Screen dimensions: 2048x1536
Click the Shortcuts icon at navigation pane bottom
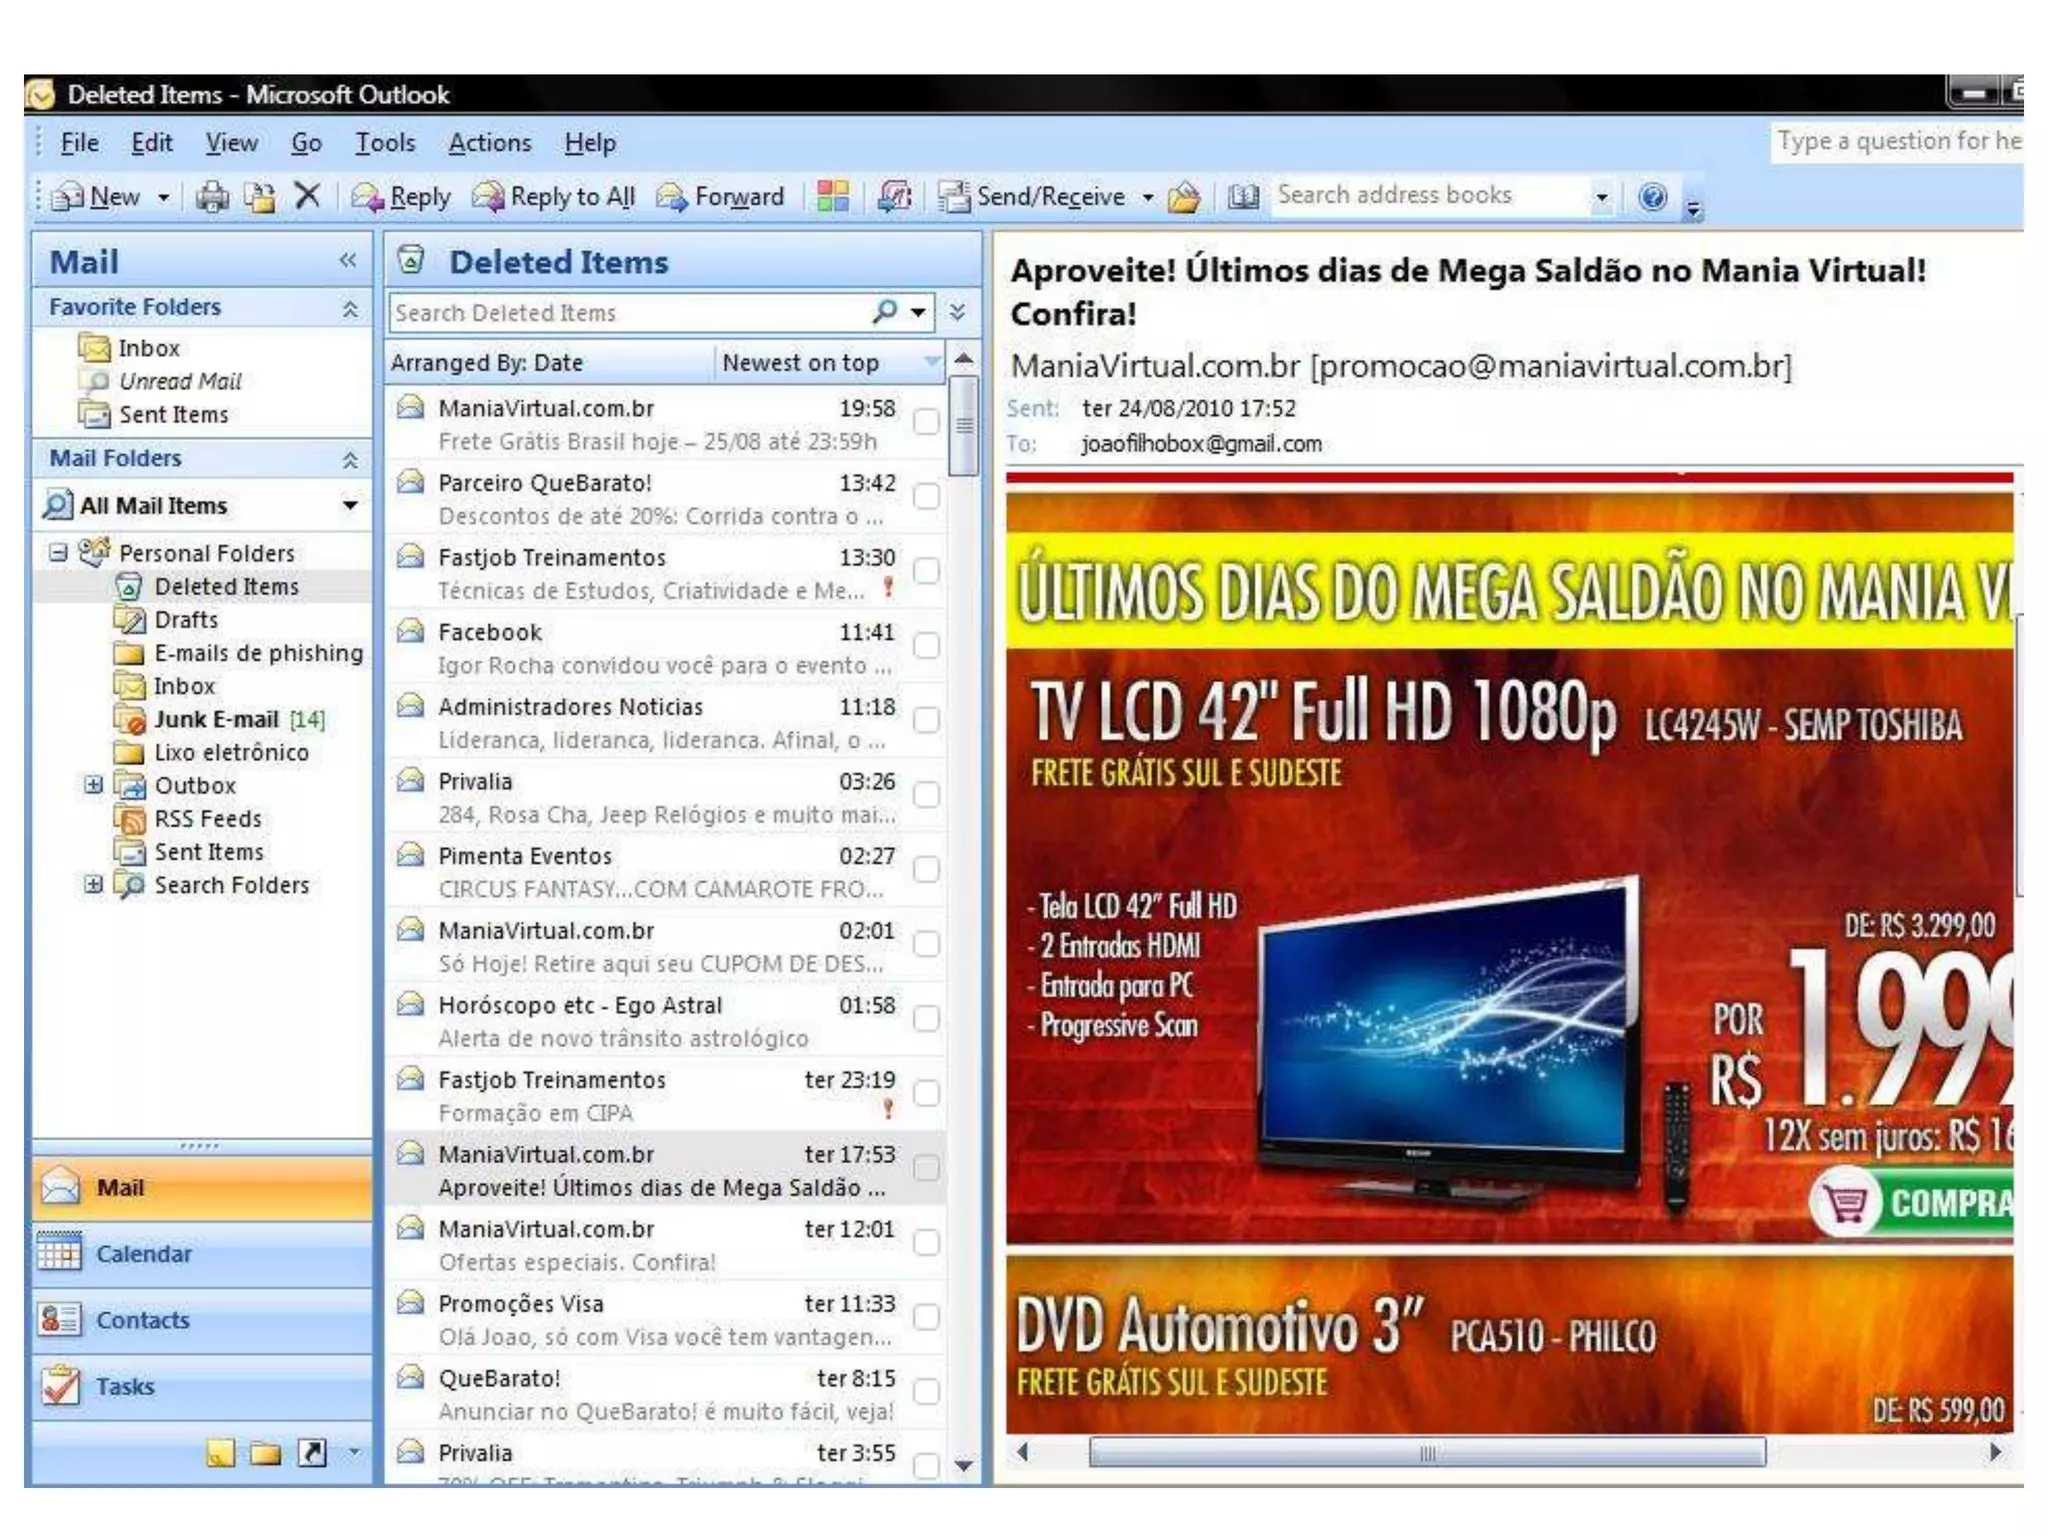(x=313, y=1452)
